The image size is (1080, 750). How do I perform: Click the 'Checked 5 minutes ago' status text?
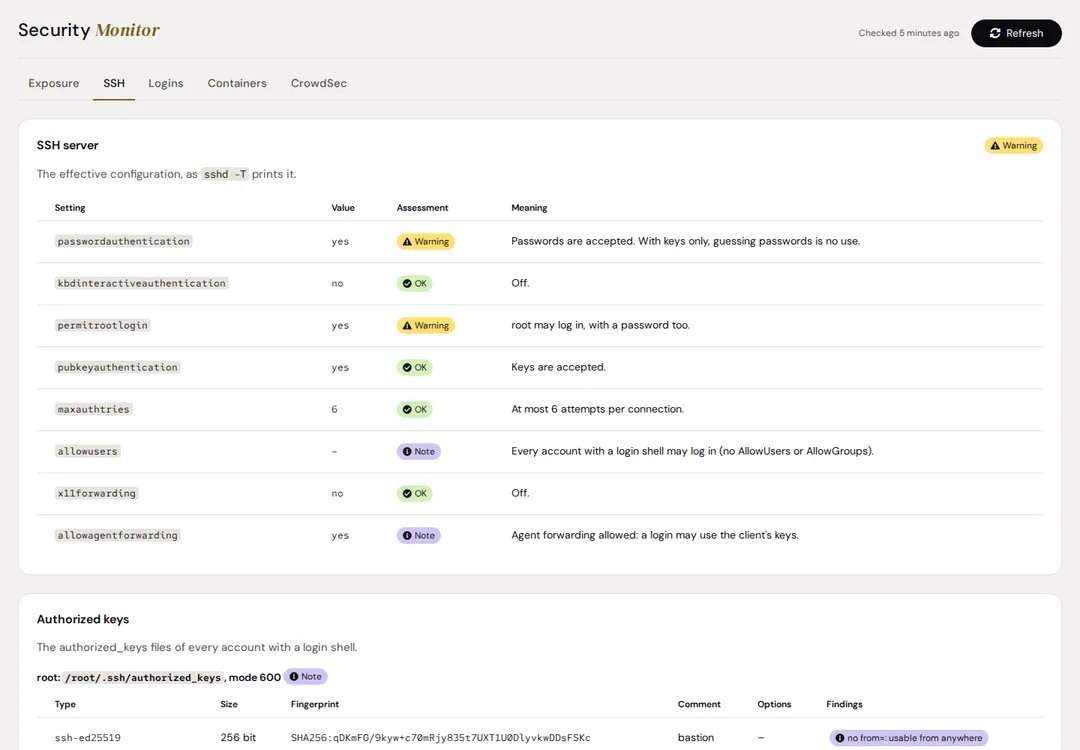pos(908,33)
